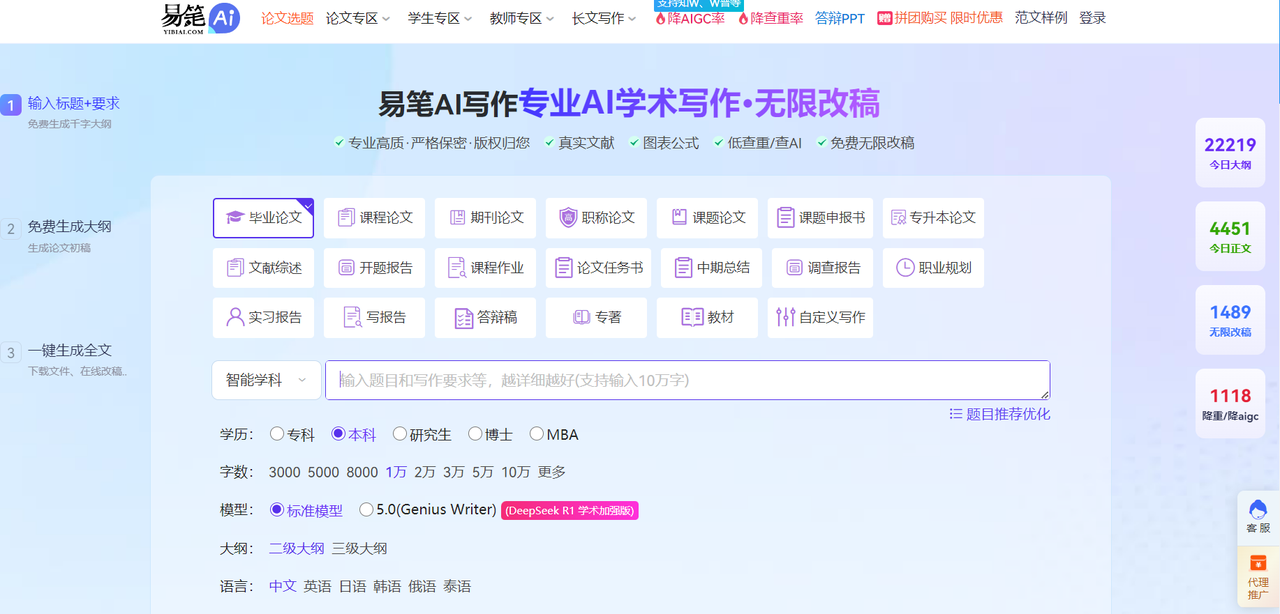The width and height of the screenshot is (1280, 614).
Task: Select the 文献综述 document icon
Action: [x=235, y=268]
